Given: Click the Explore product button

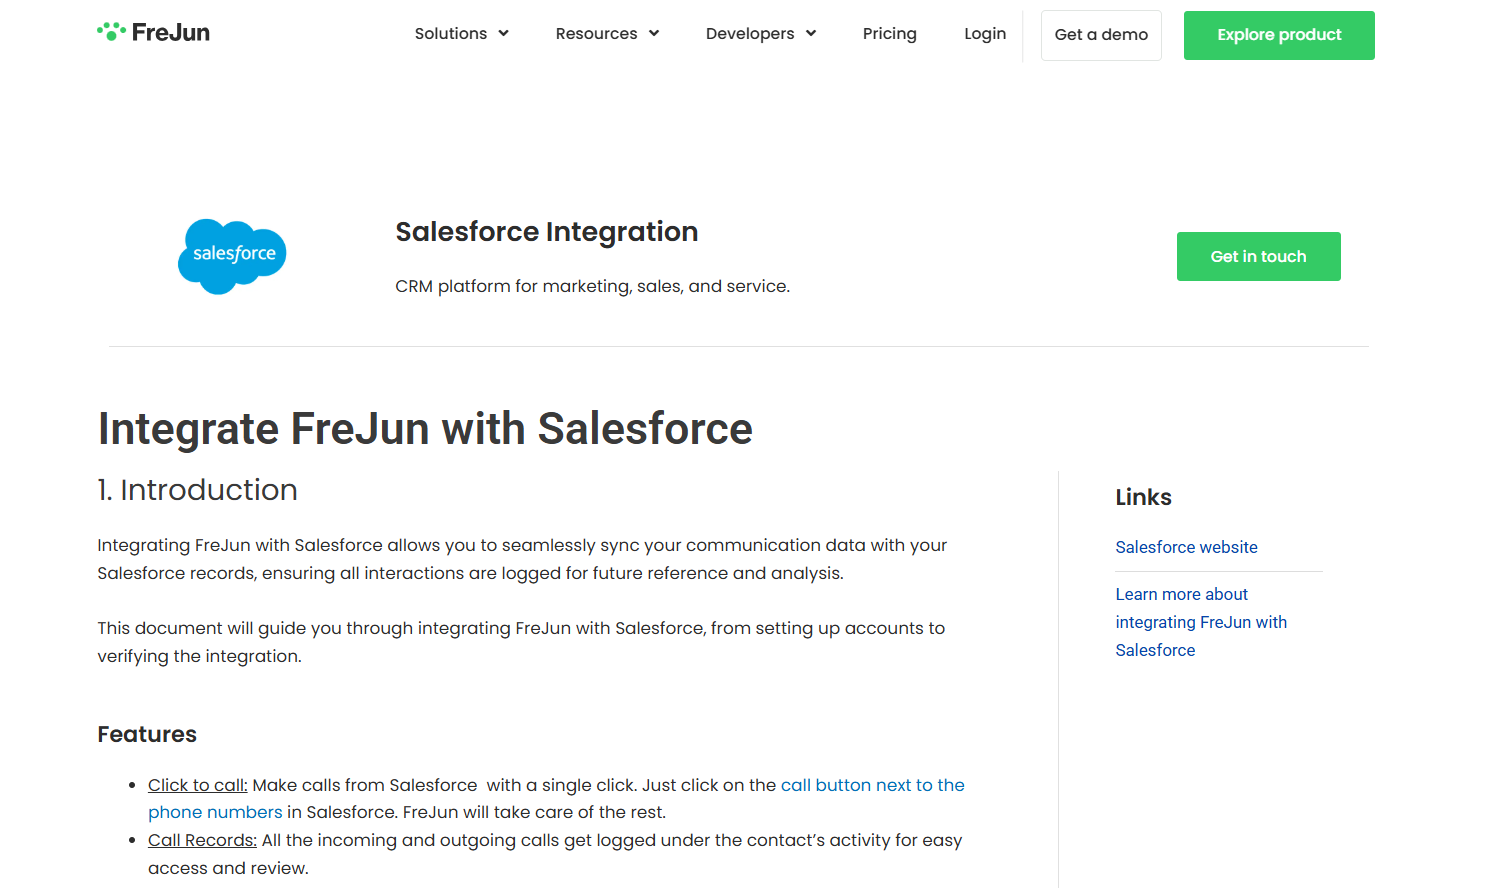Looking at the screenshot, I should (x=1279, y=35).
